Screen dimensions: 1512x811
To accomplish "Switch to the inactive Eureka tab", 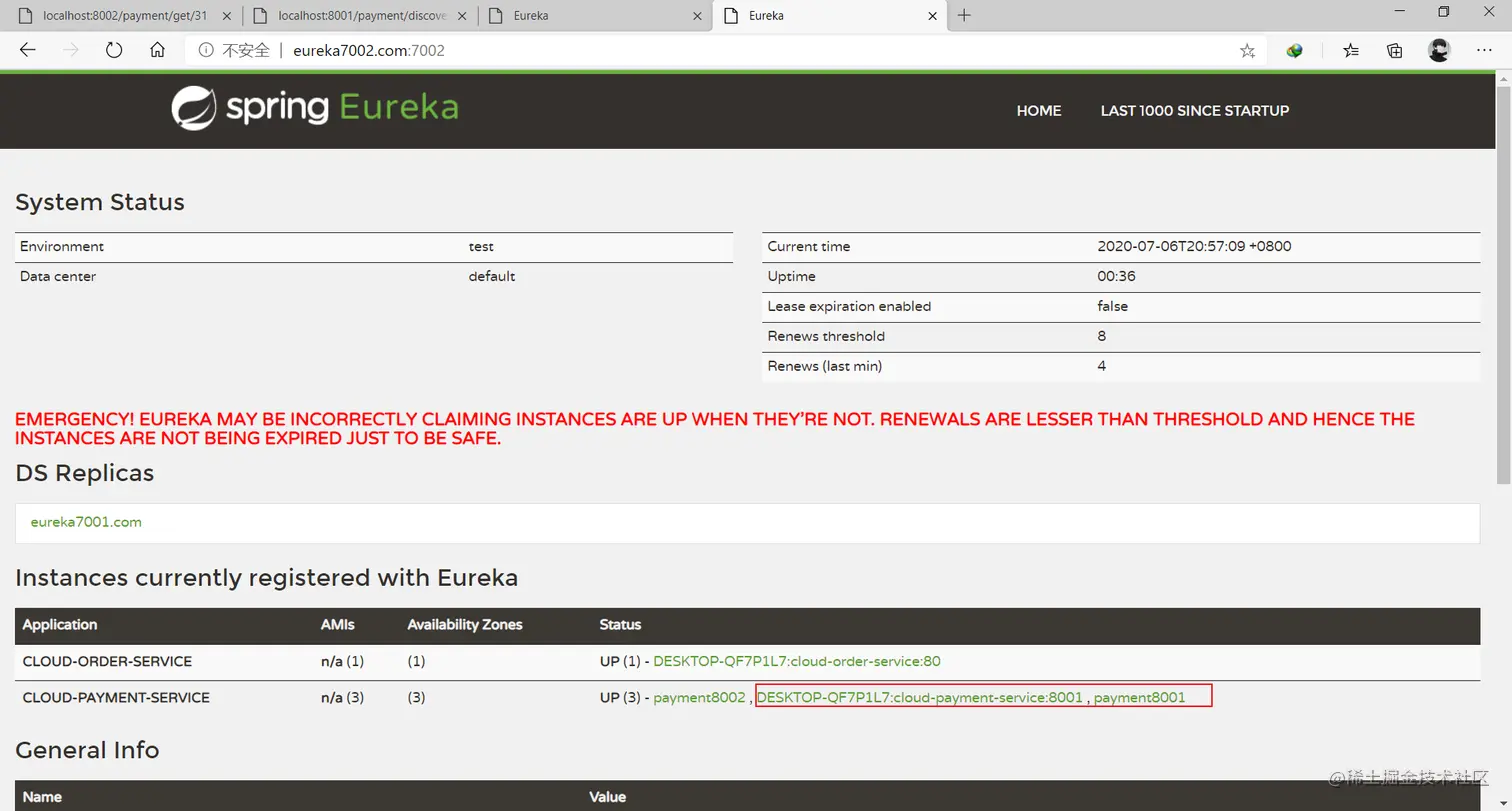I will click(x=594, y=16).
